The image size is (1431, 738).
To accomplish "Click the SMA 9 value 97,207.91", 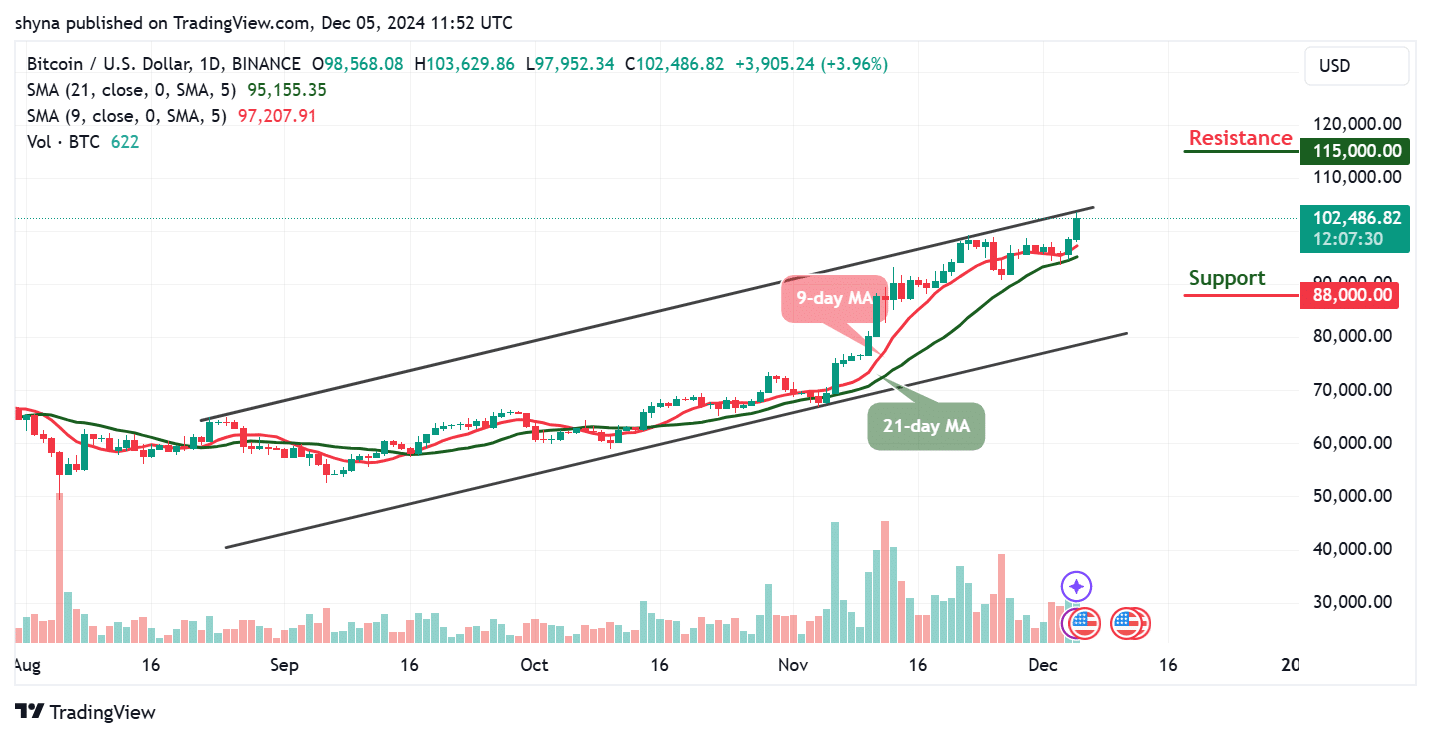I will (277, 116).
